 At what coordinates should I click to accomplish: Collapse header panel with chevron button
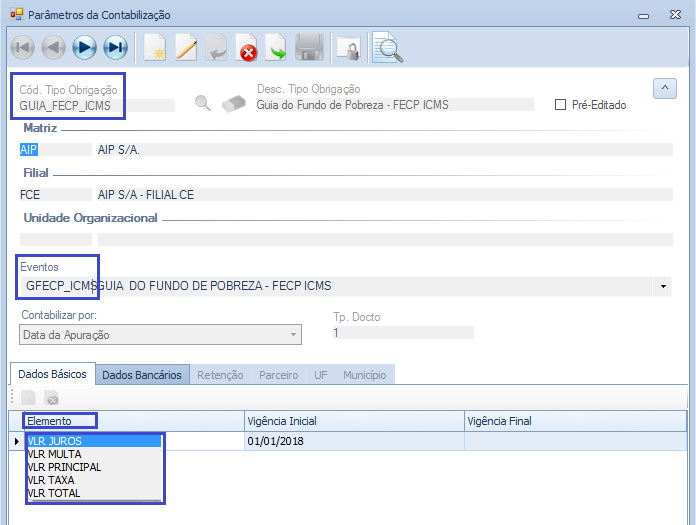pos(665,88)
